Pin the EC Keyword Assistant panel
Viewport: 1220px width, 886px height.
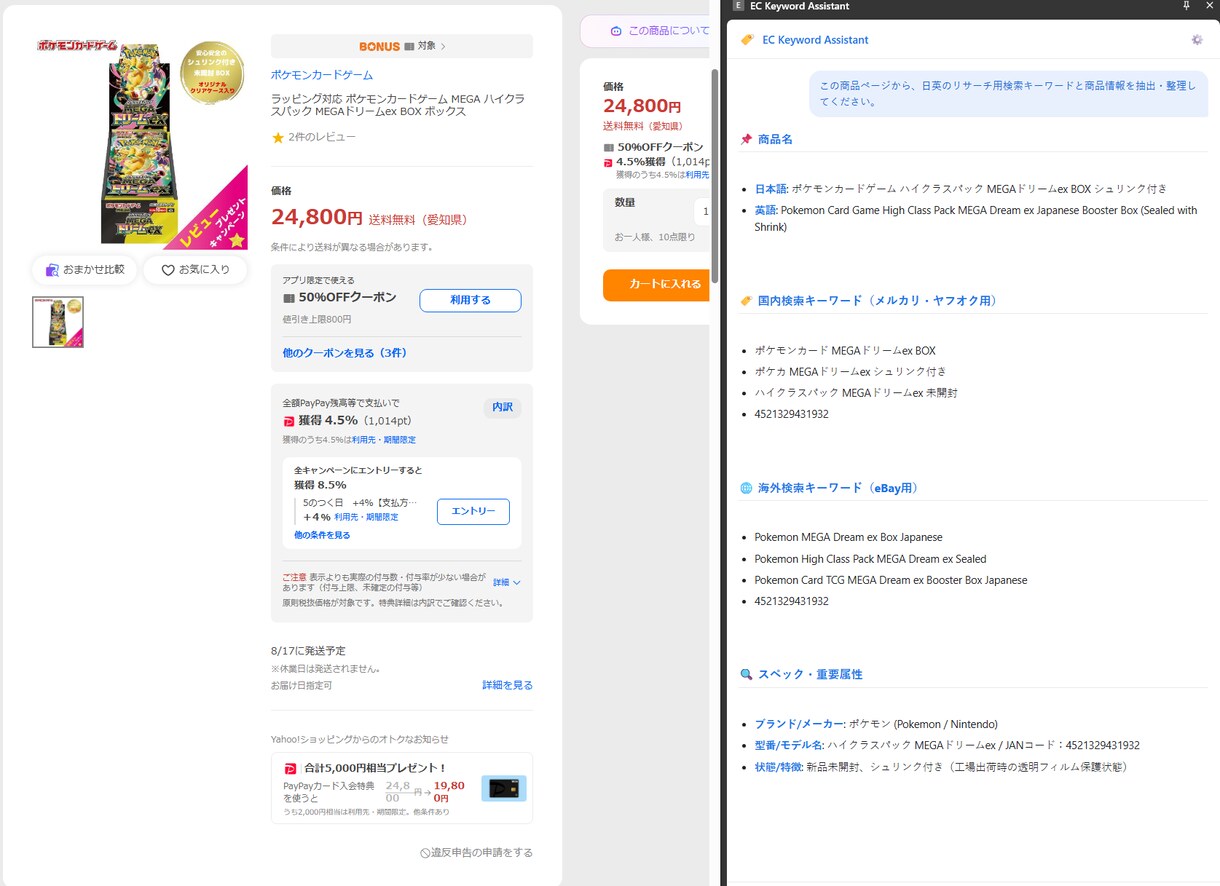1186,6
